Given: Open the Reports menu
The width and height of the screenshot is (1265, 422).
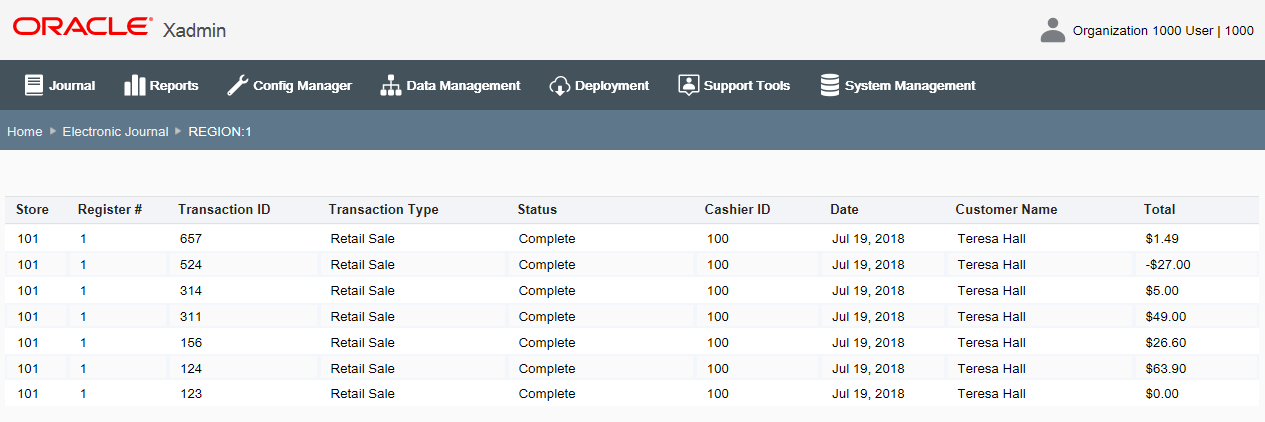Looking at the screenshot, I should pyautogui.click(x=161, y=85).
